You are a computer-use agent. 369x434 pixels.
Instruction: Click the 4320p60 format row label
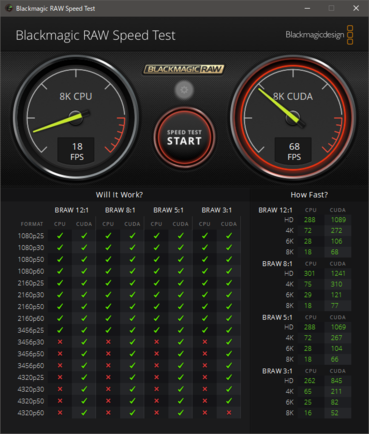pyautogui.click(x=31, y=413)
